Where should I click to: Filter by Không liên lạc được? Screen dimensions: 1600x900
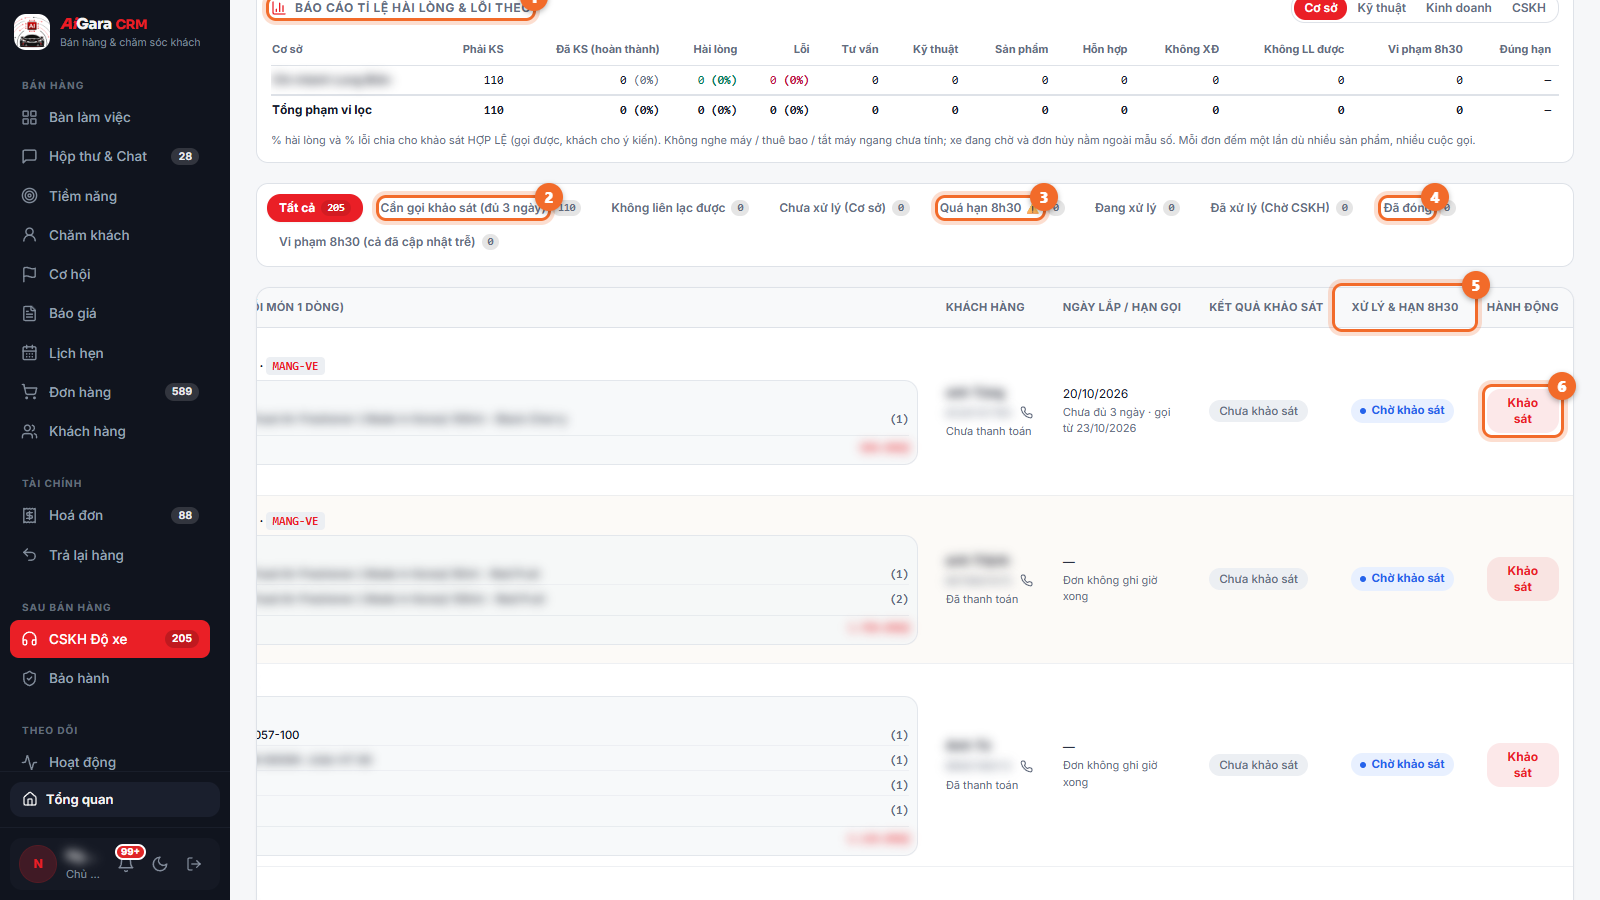[x=679, y=208]
